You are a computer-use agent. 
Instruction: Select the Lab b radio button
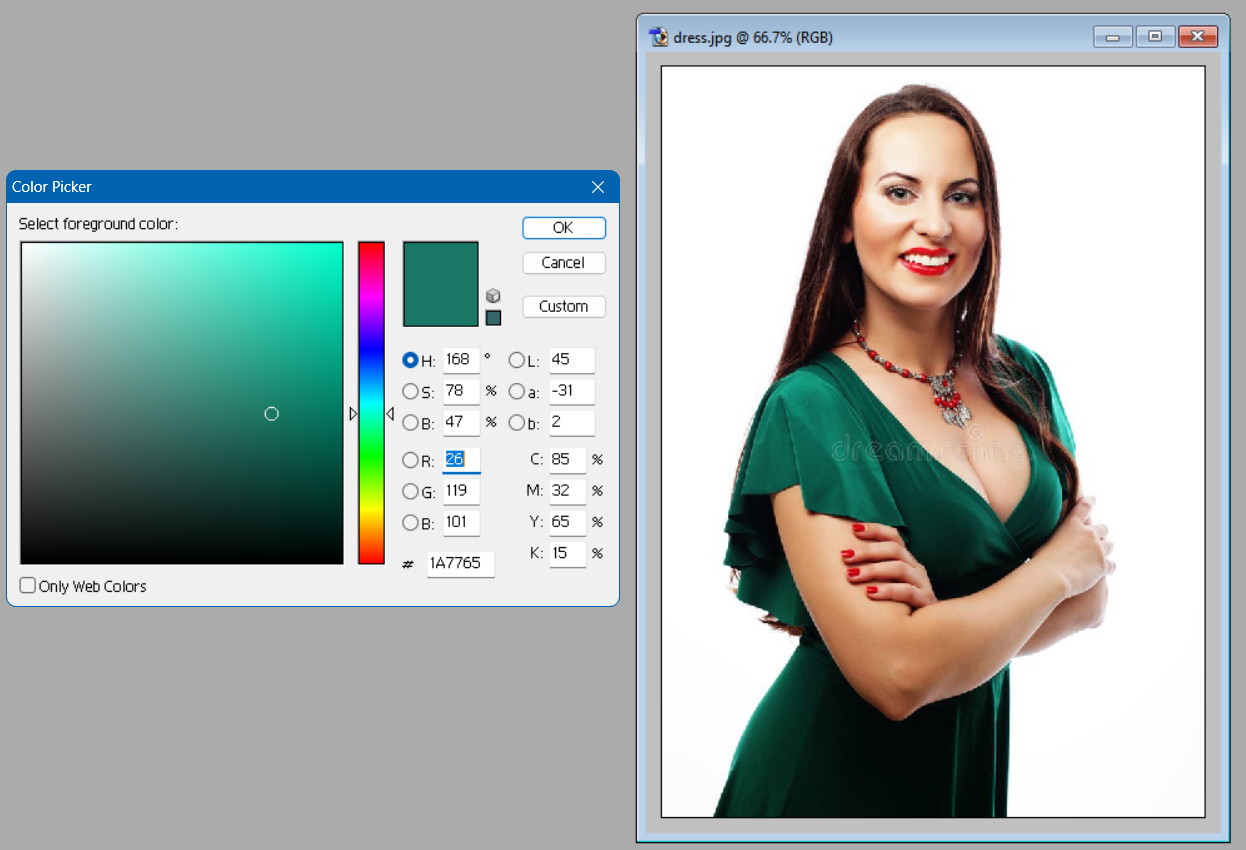pos(516,423)
